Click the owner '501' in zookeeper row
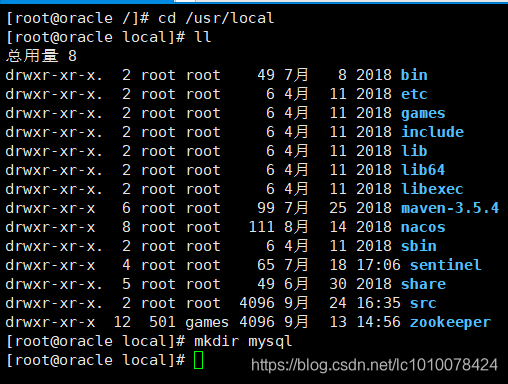This screenshot has height=384, width=508. 162,322
